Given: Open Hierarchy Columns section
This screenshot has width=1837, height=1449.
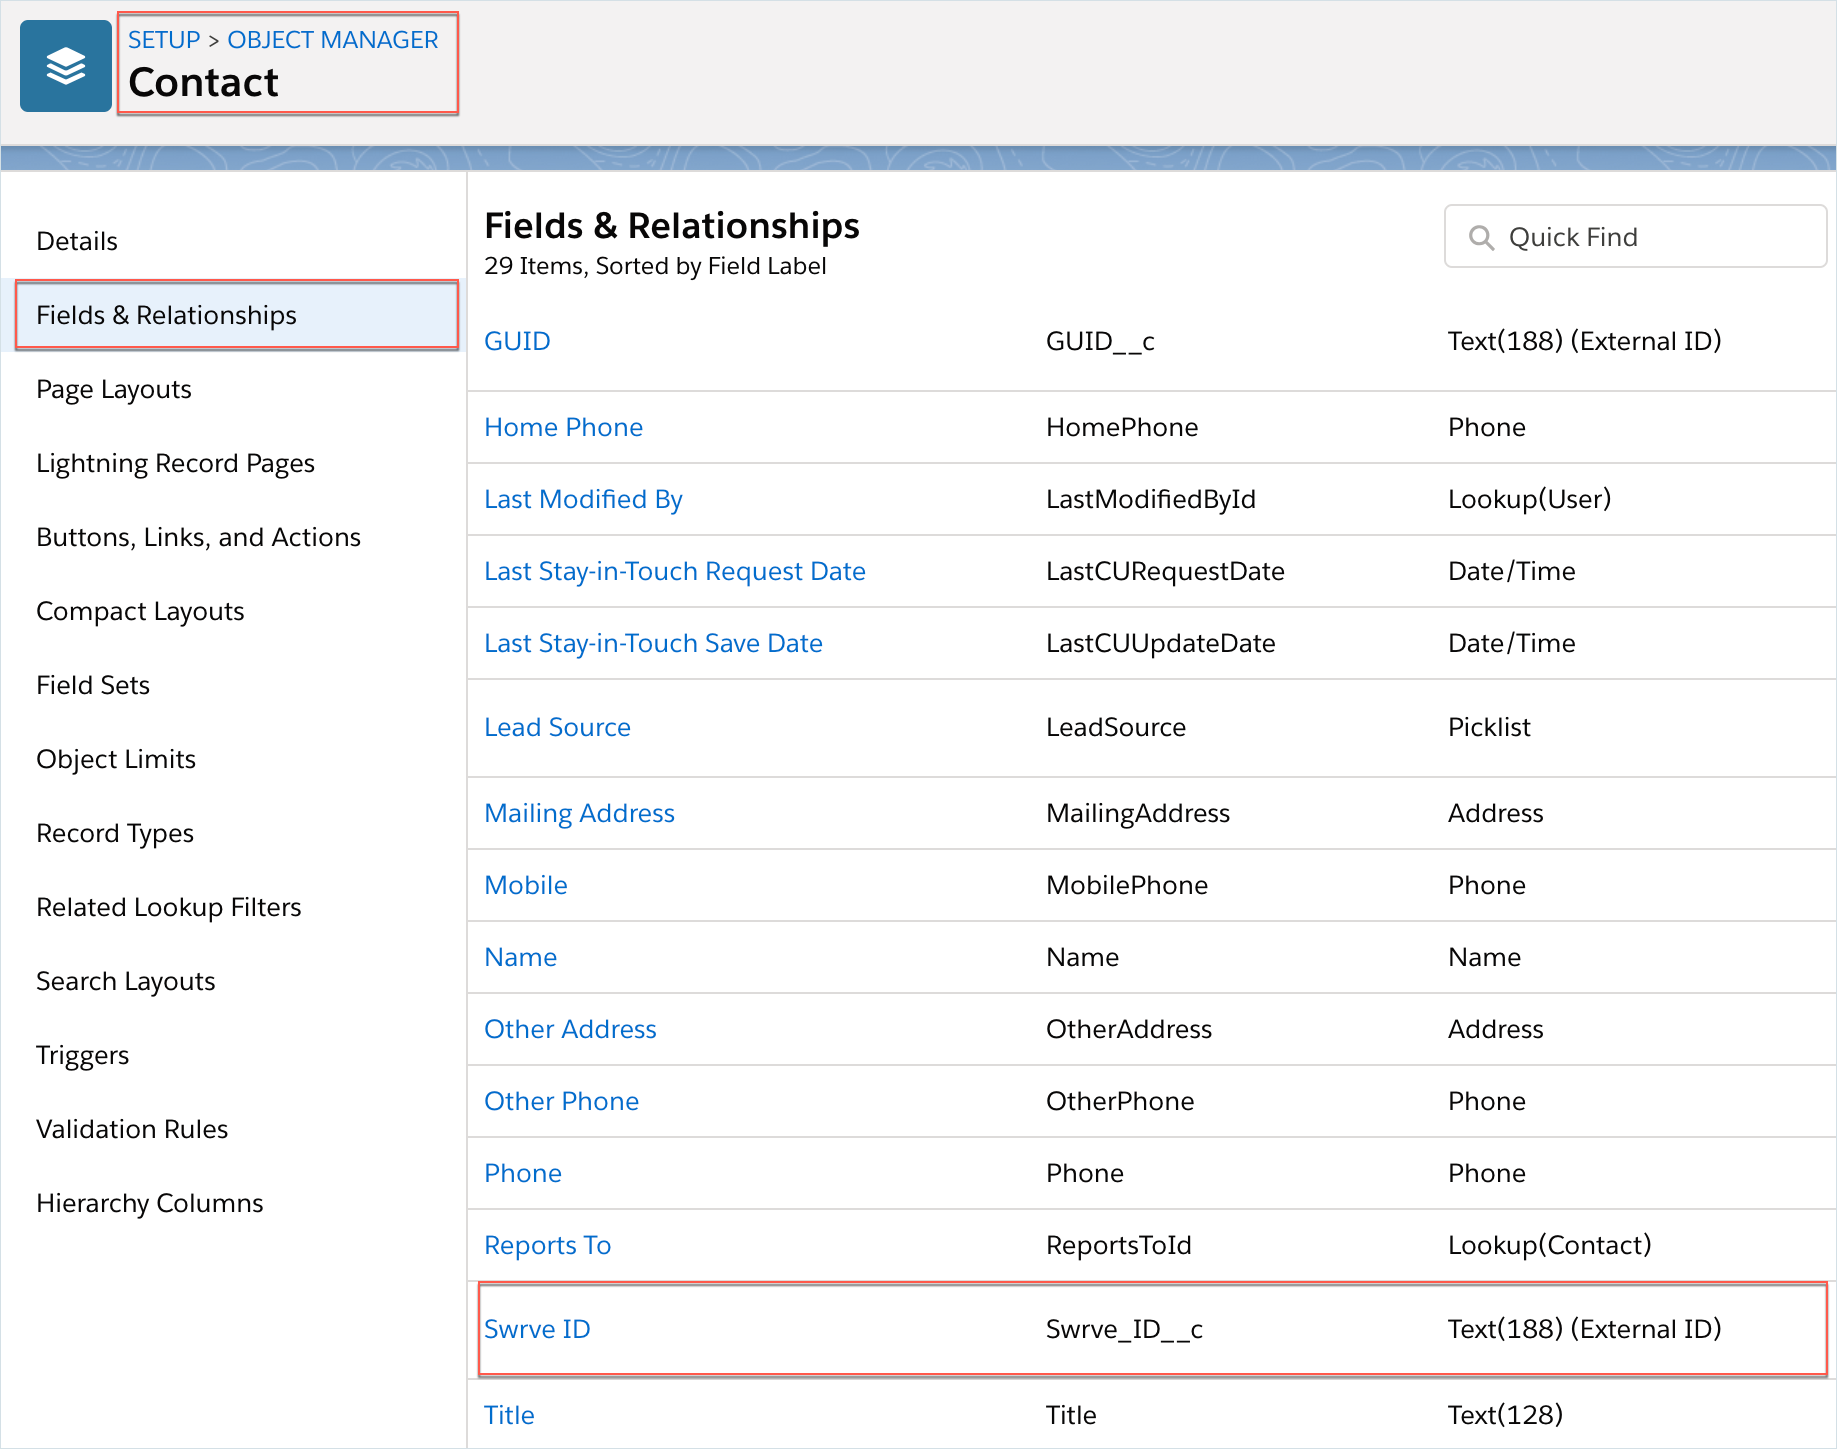Looking at the screenshot, I should pyautogui.click(x=150, y=1203).
